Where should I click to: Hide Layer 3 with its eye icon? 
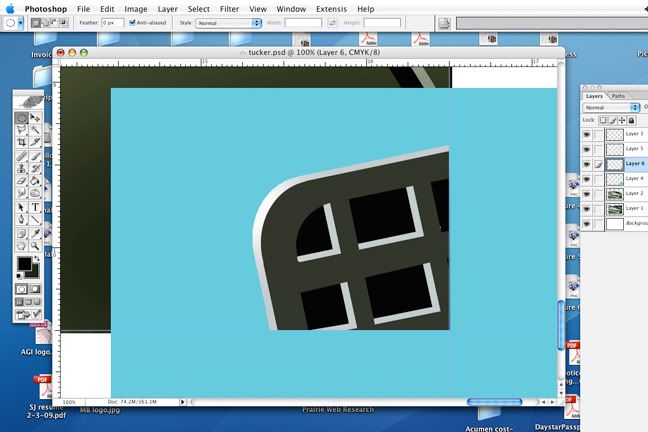586,134
